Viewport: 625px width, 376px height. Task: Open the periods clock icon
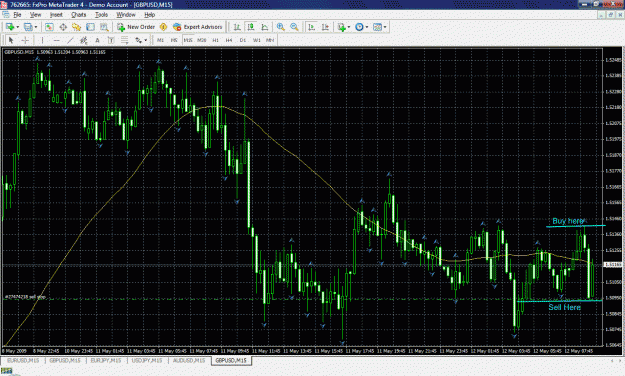360,27
